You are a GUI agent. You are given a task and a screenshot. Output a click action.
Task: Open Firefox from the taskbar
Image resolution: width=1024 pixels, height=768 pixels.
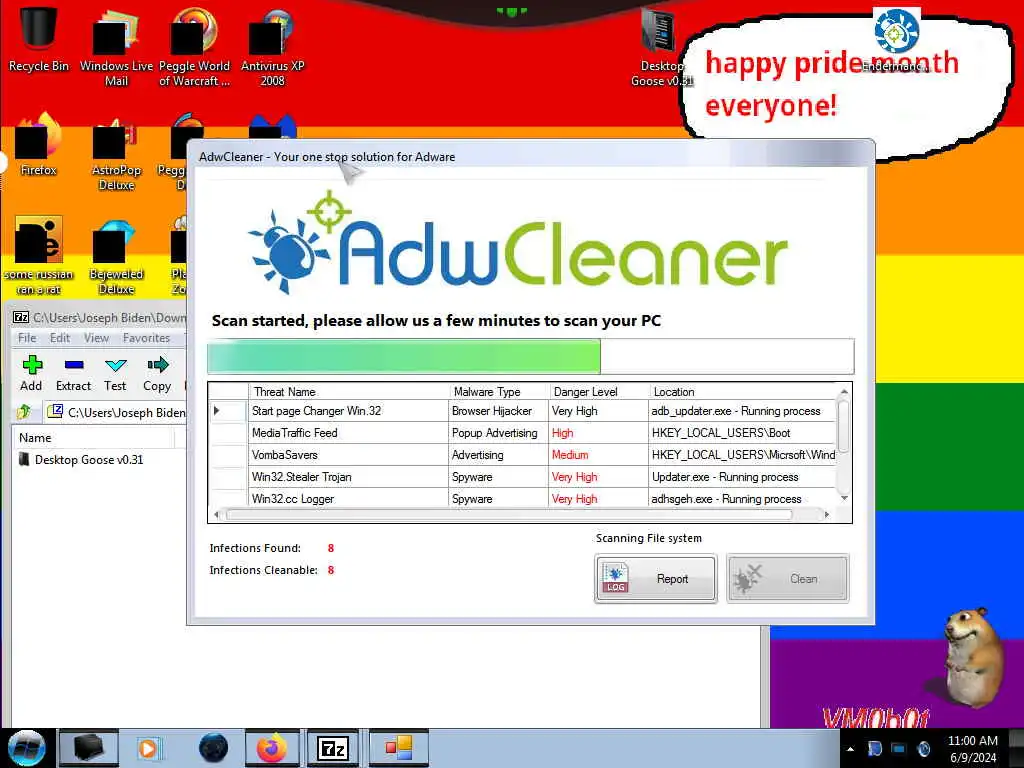point(272,748)
